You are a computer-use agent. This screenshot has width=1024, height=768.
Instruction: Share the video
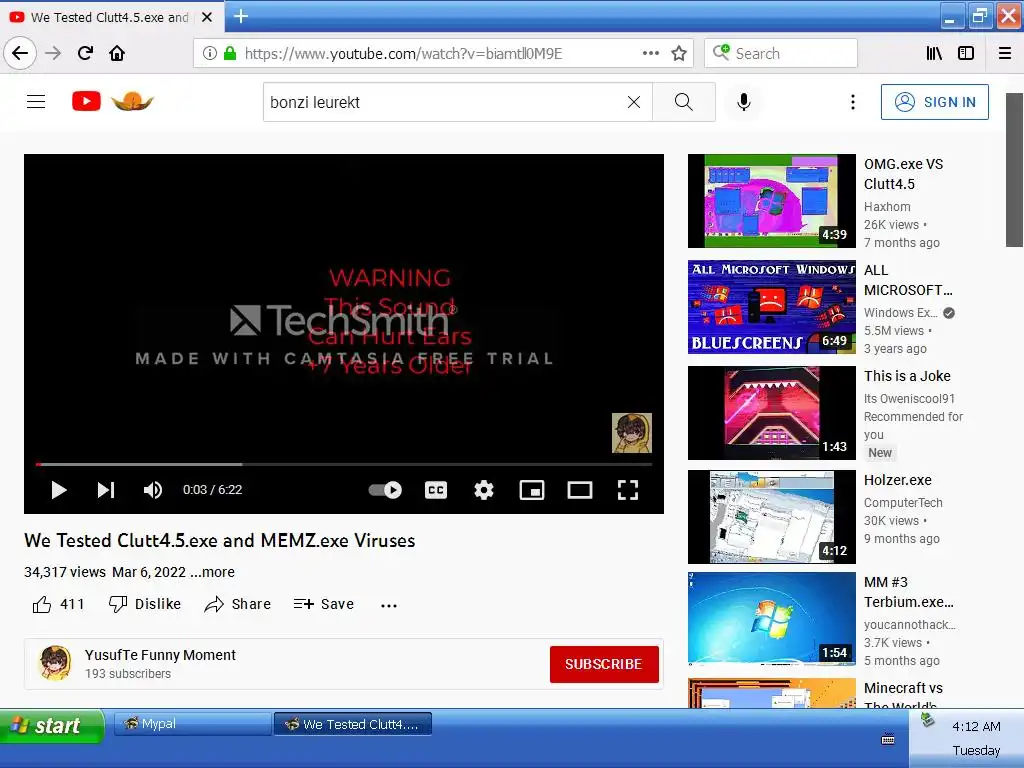point(238,604)
